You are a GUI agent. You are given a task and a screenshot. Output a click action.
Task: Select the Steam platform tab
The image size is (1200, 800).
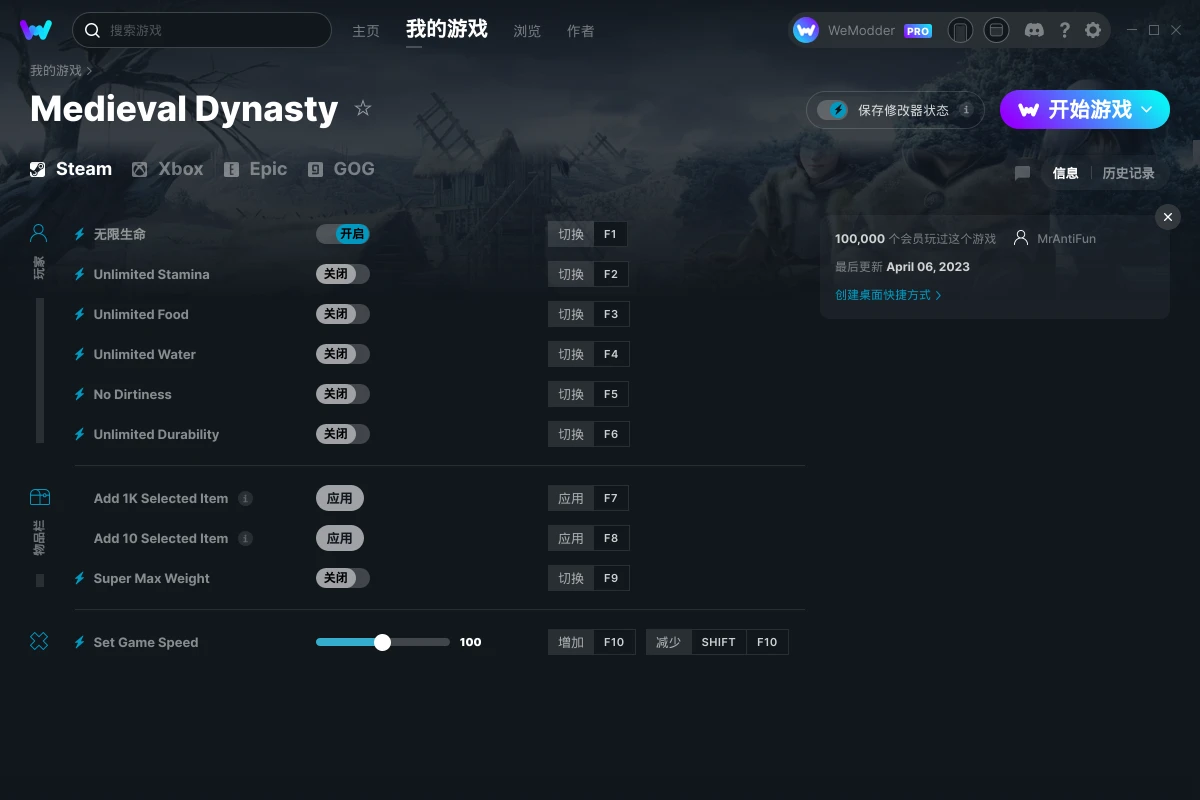(71, 169)
